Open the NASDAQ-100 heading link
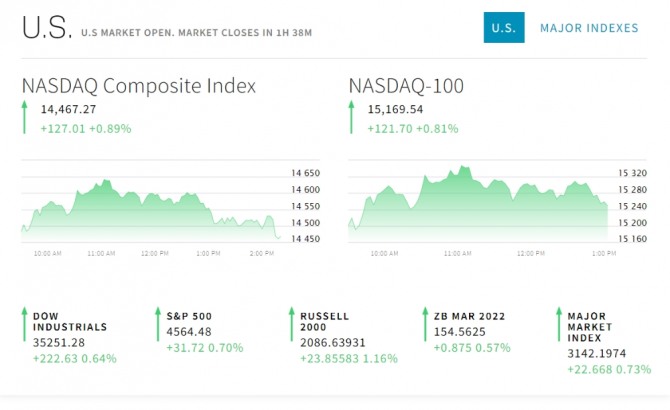The width and height of the screenshot is (670, 410). 406,86
